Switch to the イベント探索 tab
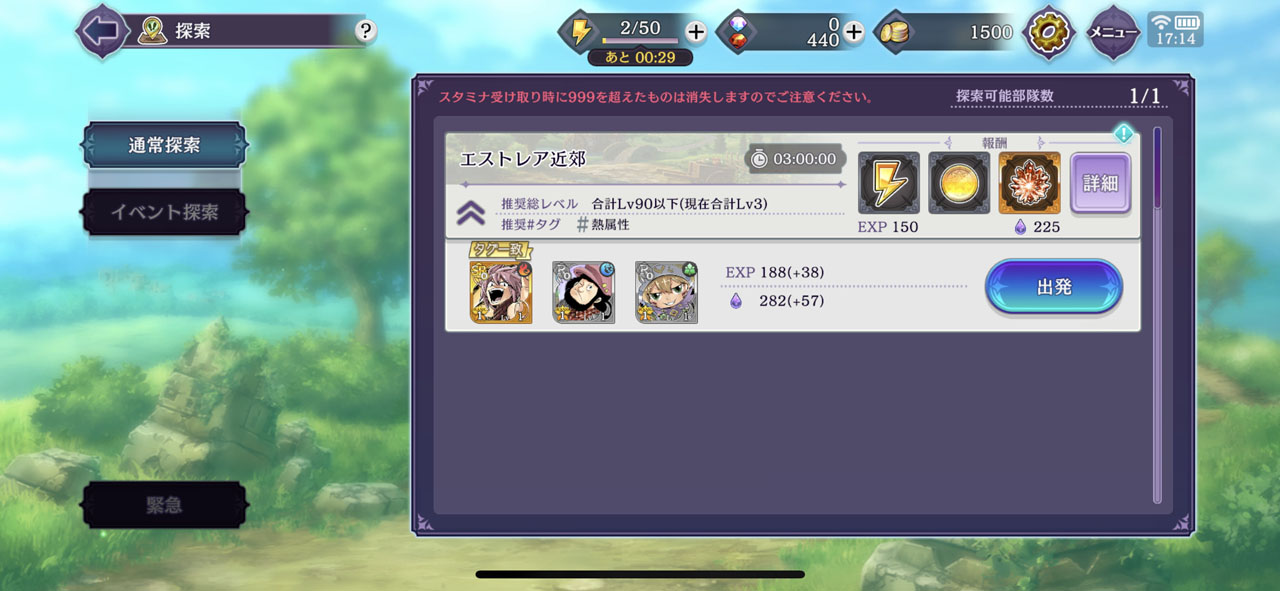 click(x=164, y=212)
